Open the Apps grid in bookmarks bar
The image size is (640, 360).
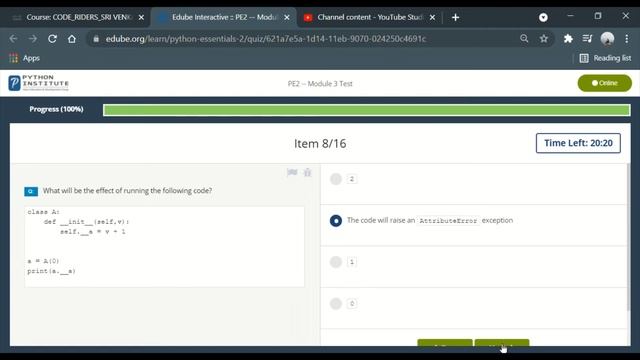pos(24,58)
